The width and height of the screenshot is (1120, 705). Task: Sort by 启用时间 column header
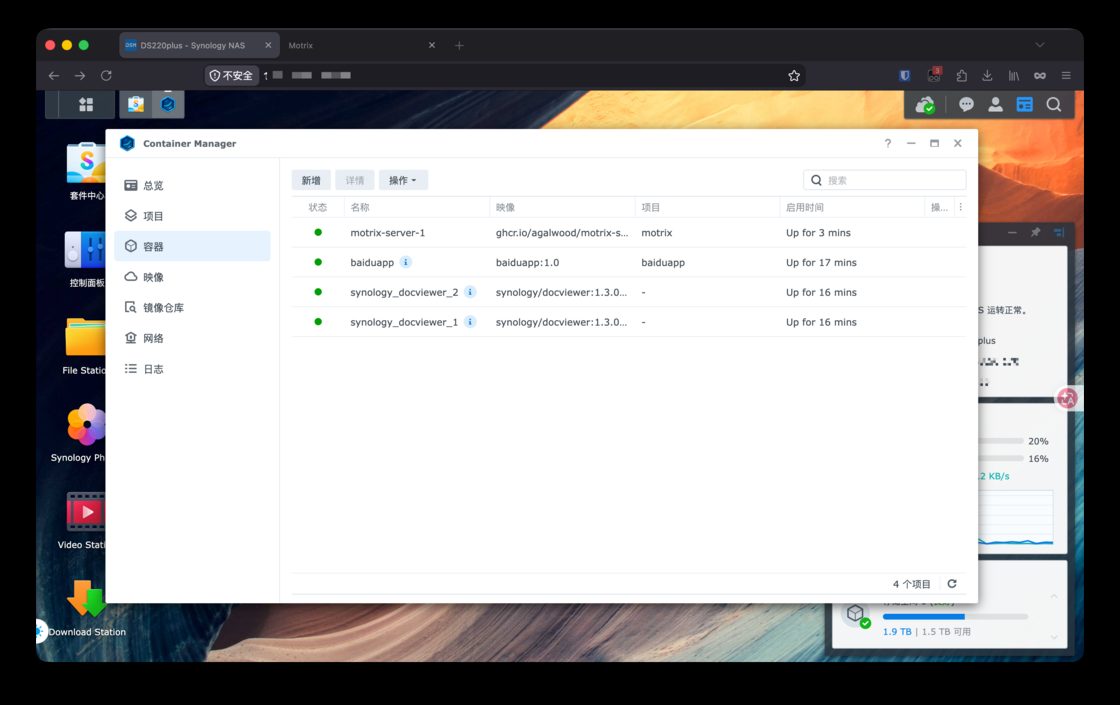pos(852,207)
